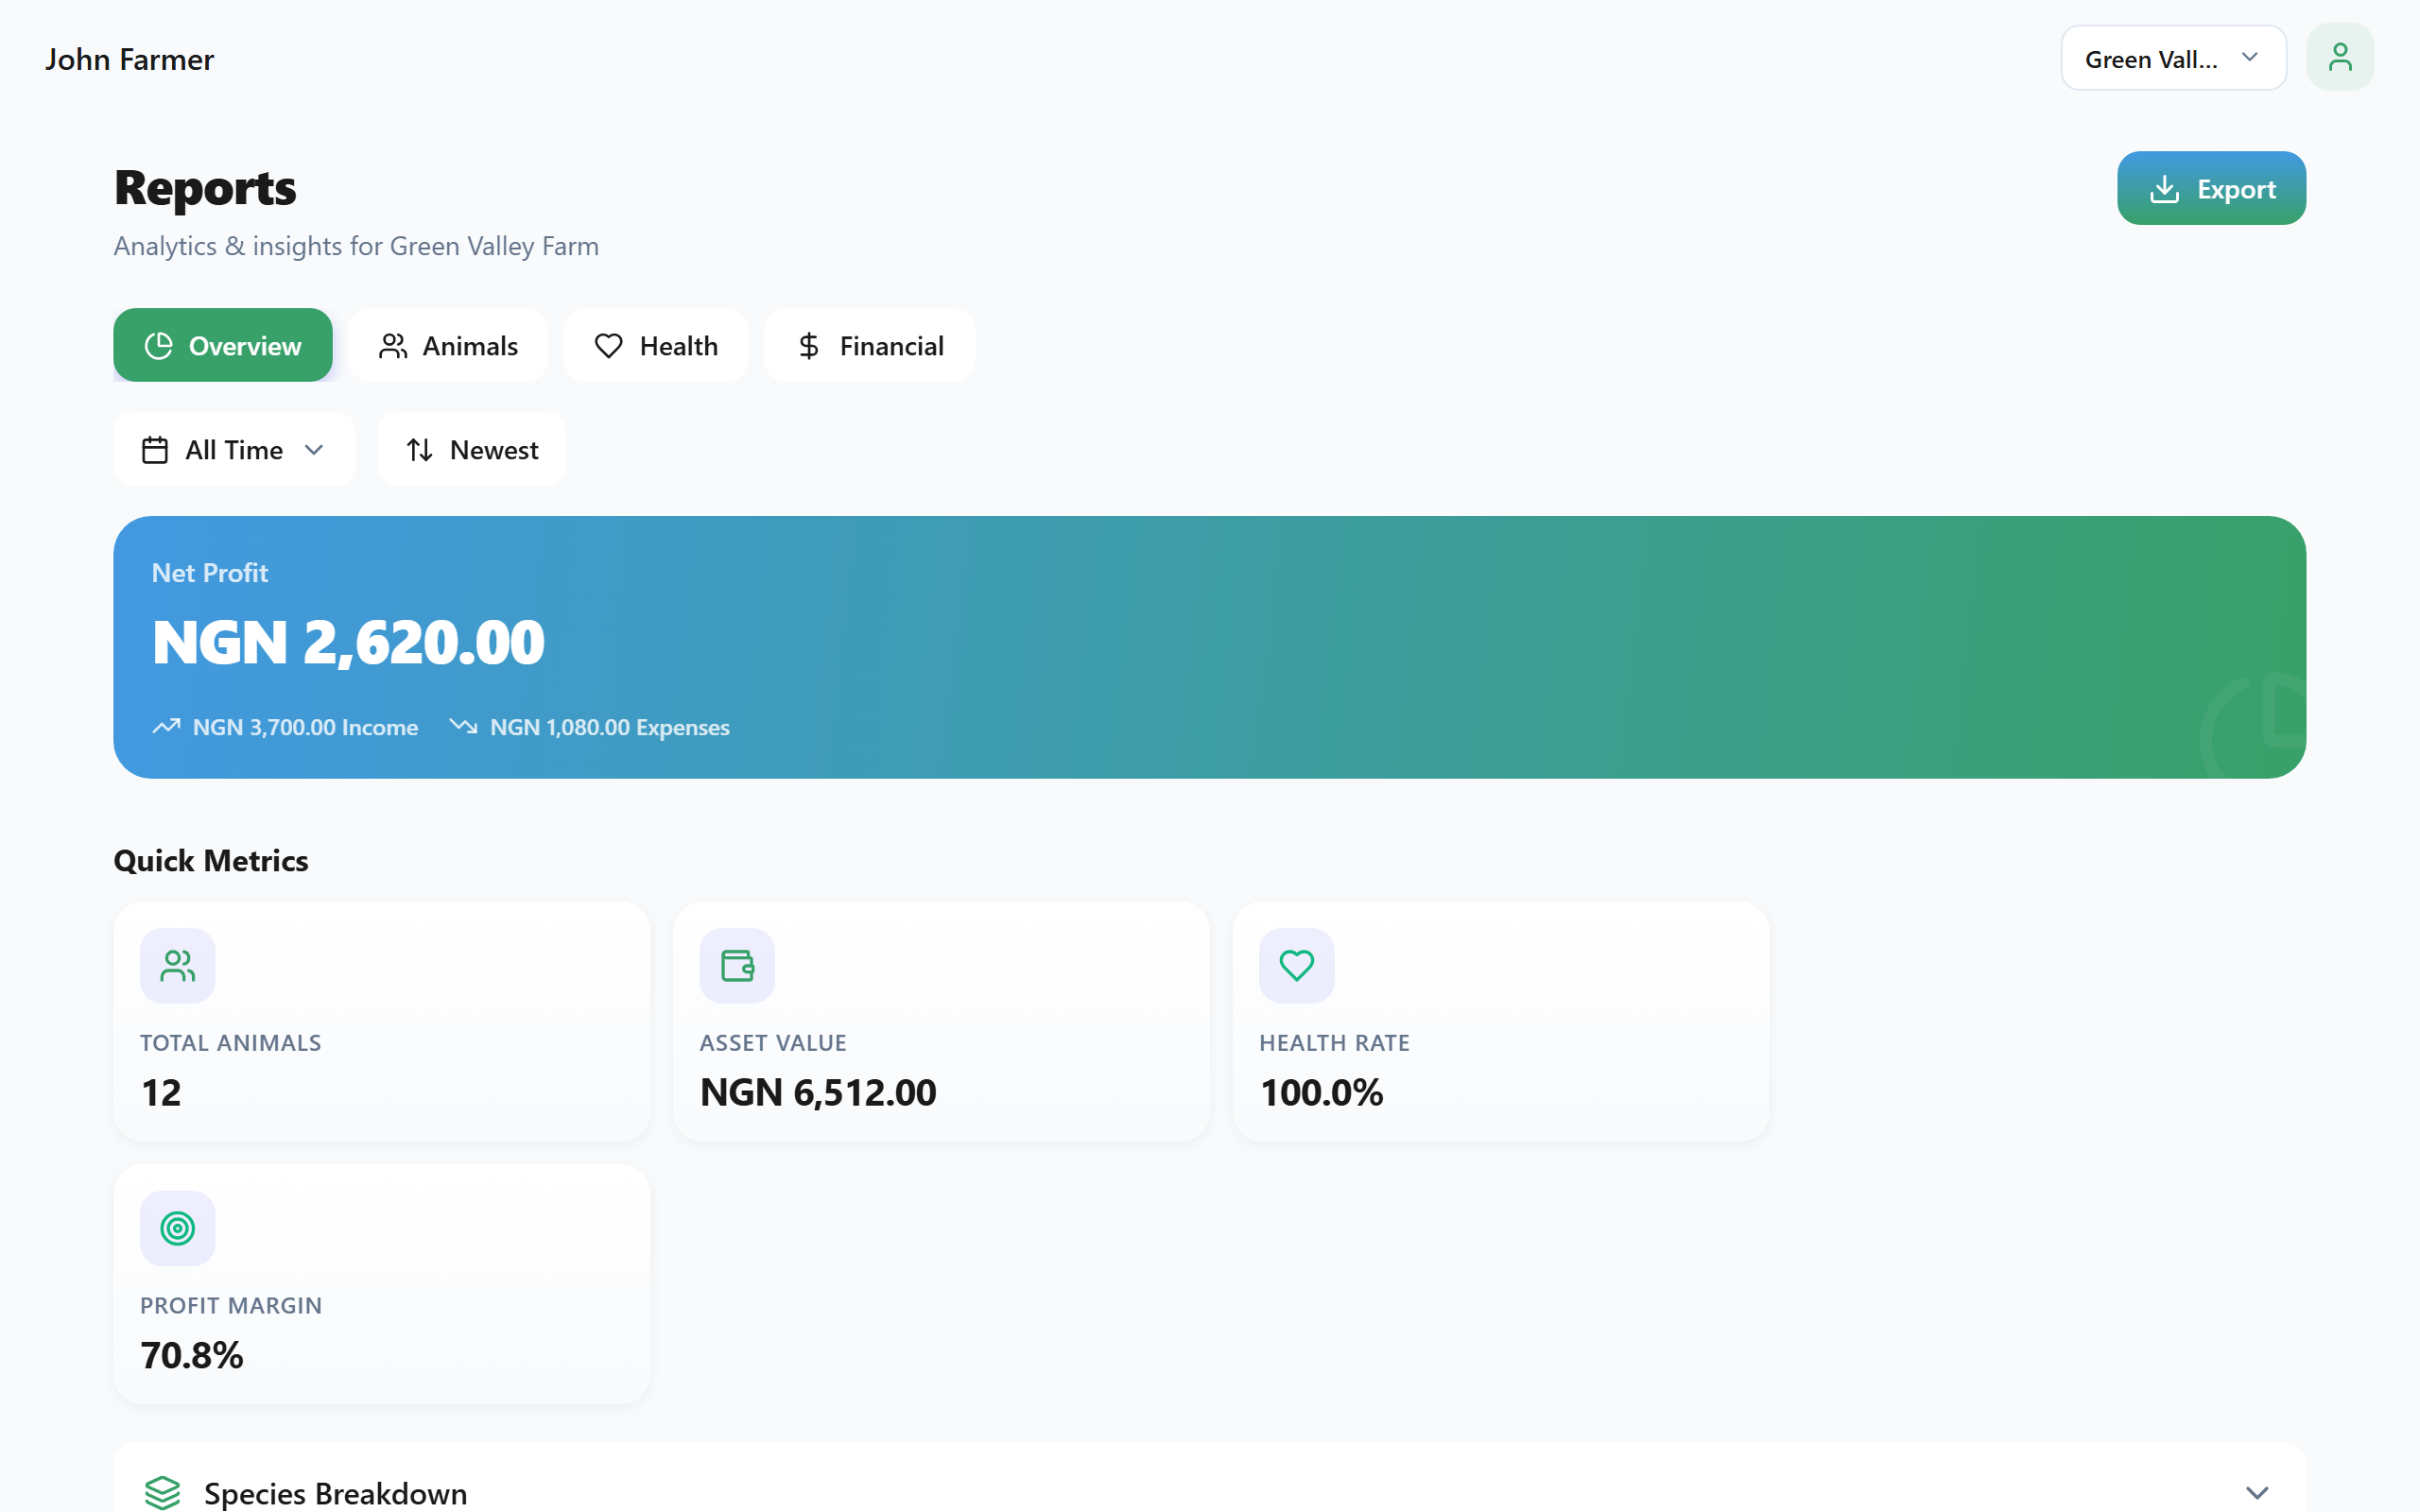The width and height of the screenshot is (2420, 1512).
Task: Switch to the Overview tab
Action: 223,345
